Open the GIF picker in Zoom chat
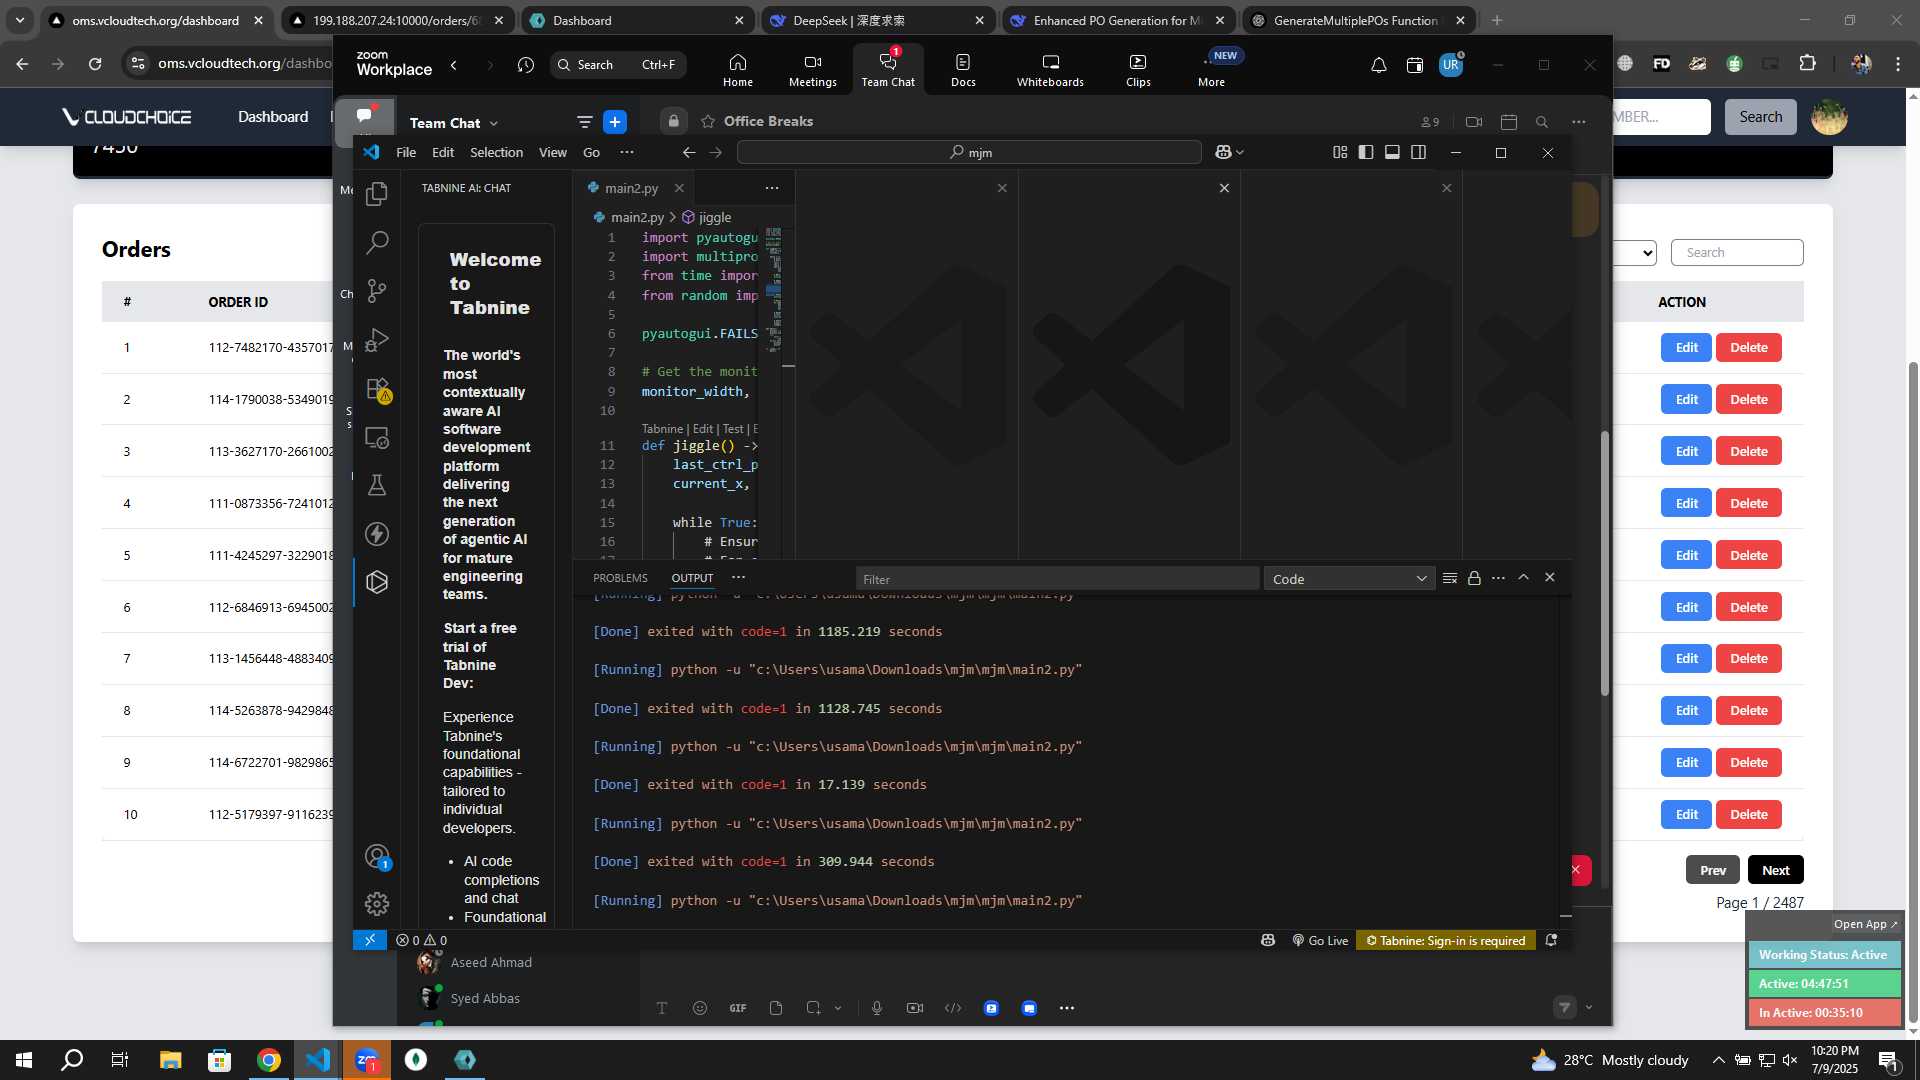This screenshot has height=1080, width=1920. tap(738, 1008)
